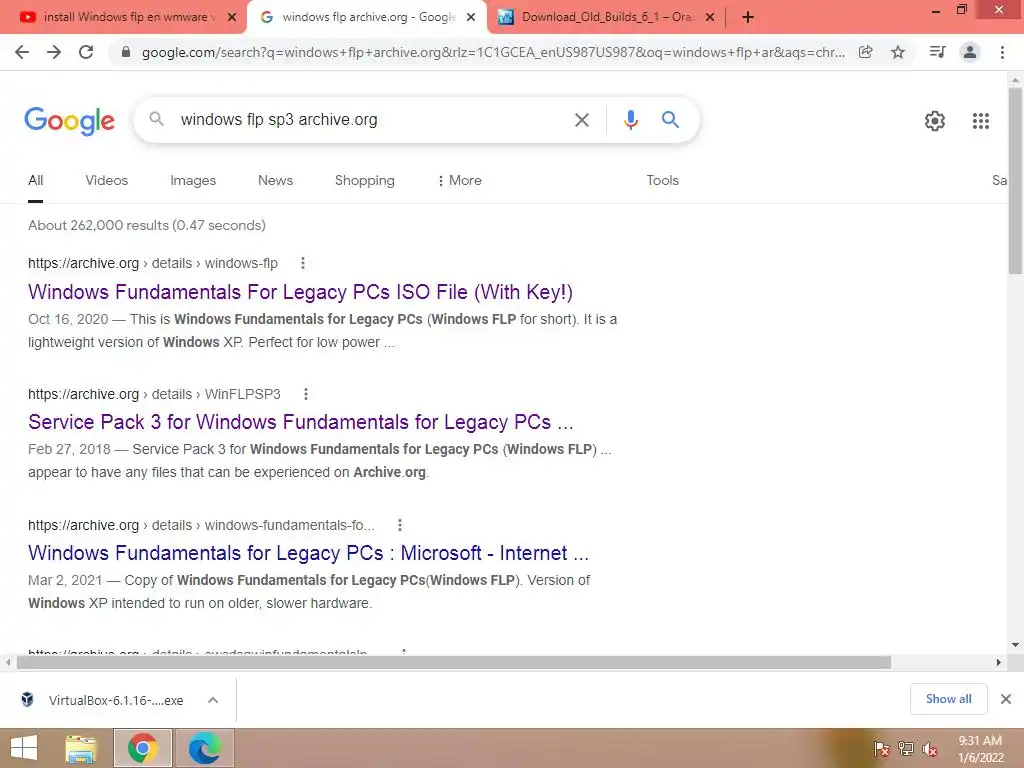This screenshot has width=1024, height=768.
Task: Open Google search settings gear
Action: coord(935,121)
